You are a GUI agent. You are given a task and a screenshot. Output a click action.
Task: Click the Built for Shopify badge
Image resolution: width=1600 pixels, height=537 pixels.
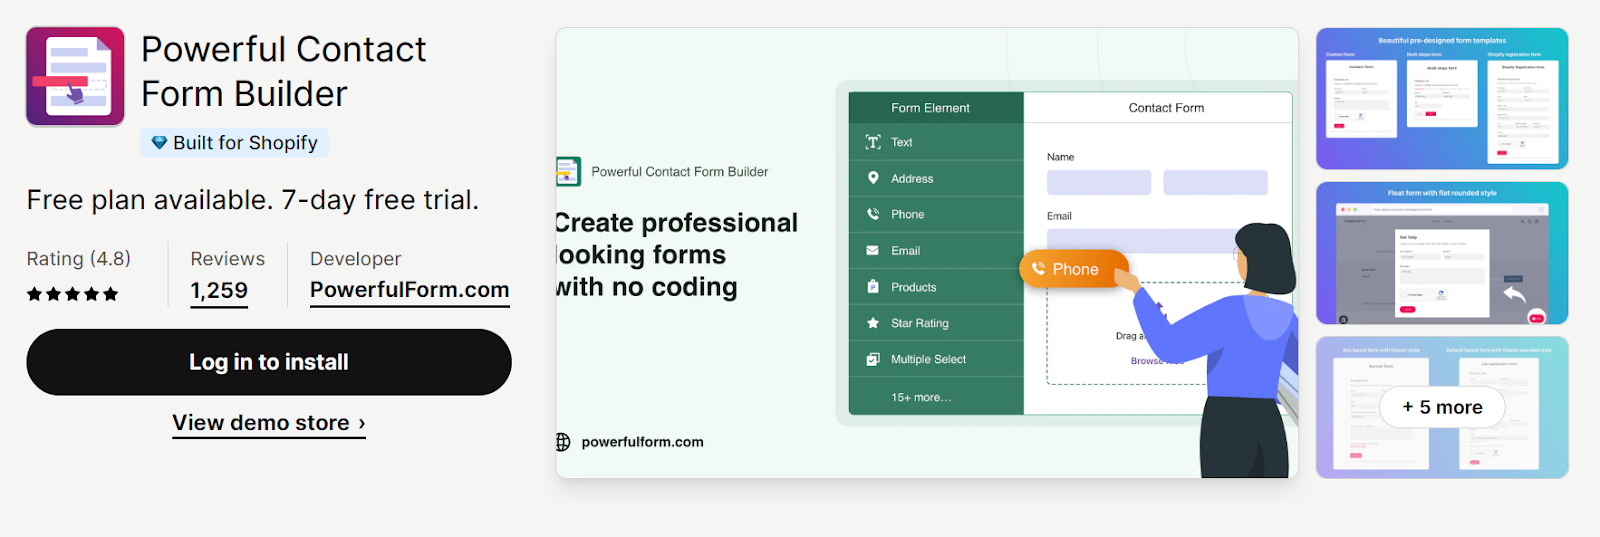[x=235, y=143]
